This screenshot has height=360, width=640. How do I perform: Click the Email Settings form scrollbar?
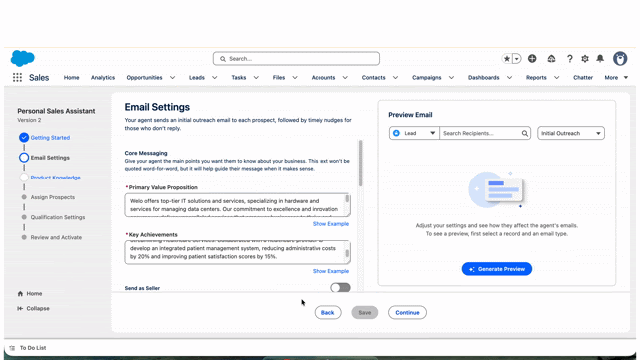pyautogui.click(x=360, y=163)
